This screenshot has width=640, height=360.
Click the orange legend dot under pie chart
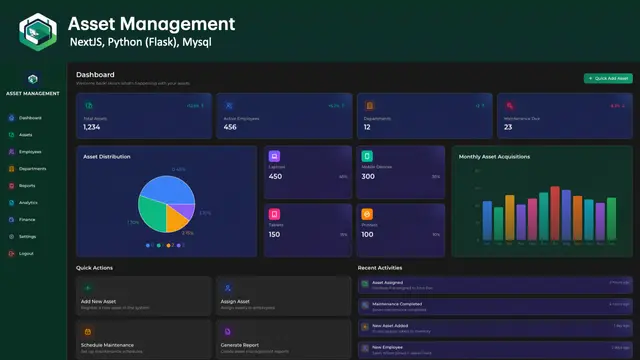coord(168,245)
